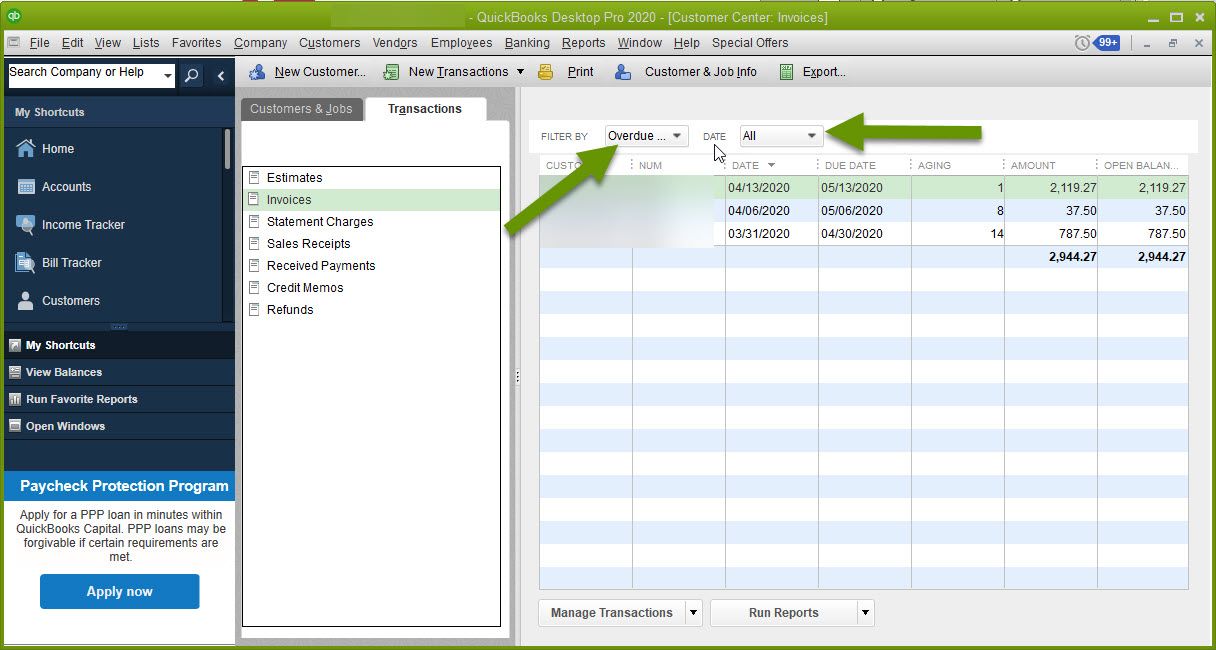Click the QuickBooks logo in title bar
Image resolution: width=1216 pixels, height=650 pixels.
14,17
